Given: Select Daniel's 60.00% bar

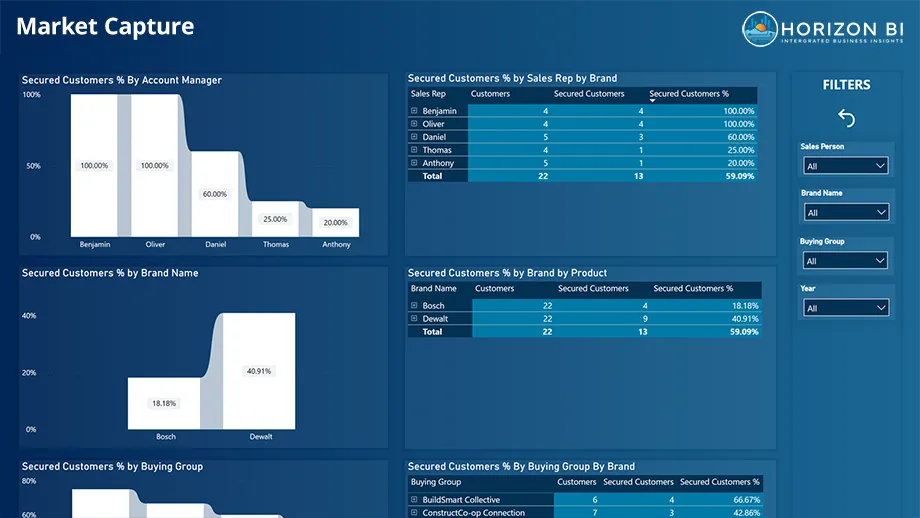Looking at the screenshot, I should coord(215,194).
